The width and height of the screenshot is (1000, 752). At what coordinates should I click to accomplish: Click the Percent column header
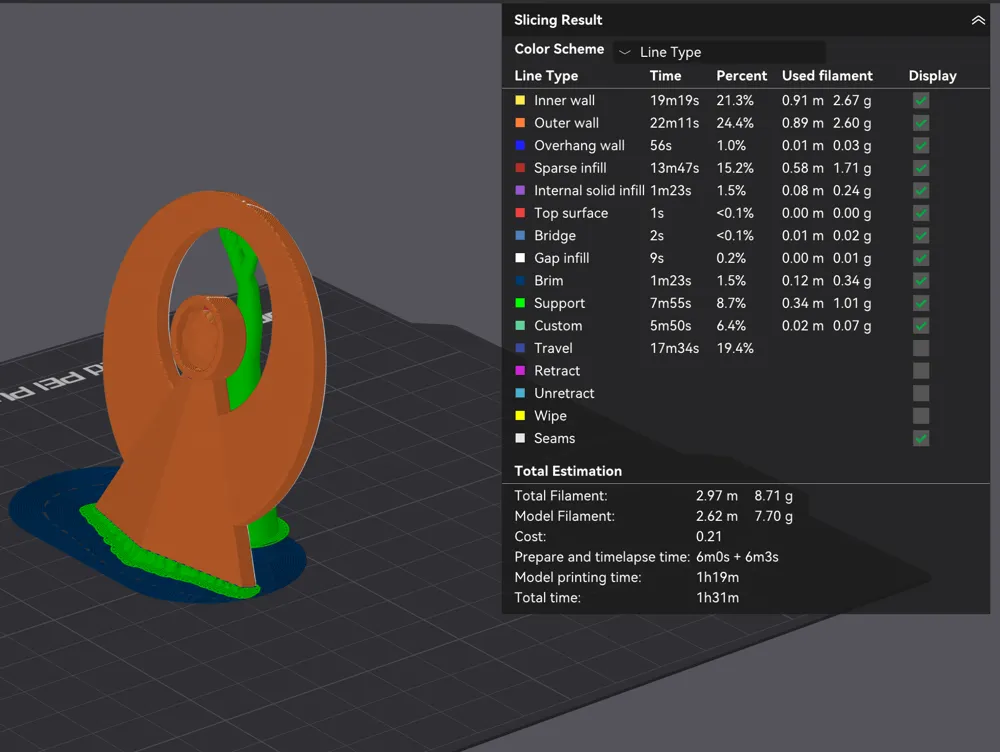pyautogui.click(x=741, y=76)
